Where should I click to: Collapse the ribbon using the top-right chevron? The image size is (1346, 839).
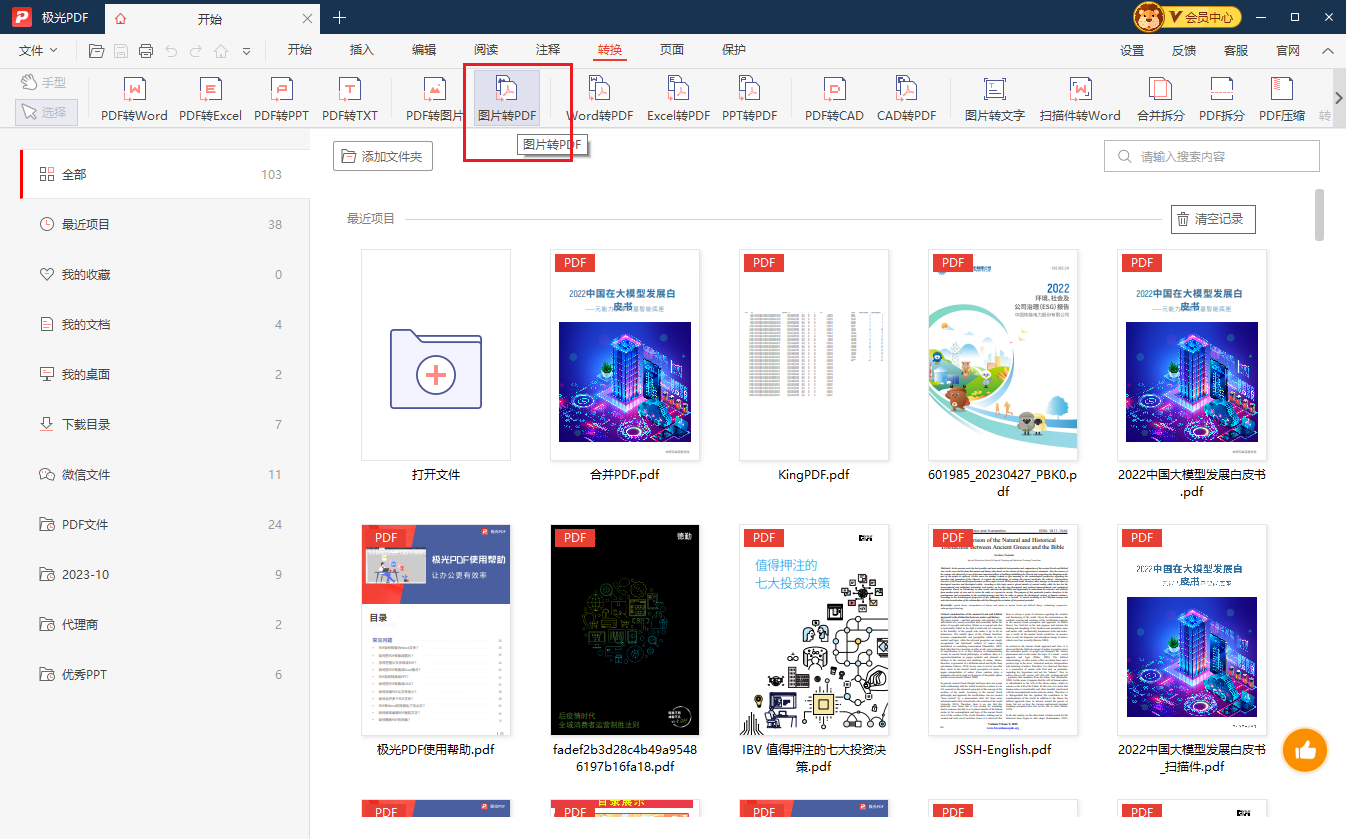pos(1327,51)
